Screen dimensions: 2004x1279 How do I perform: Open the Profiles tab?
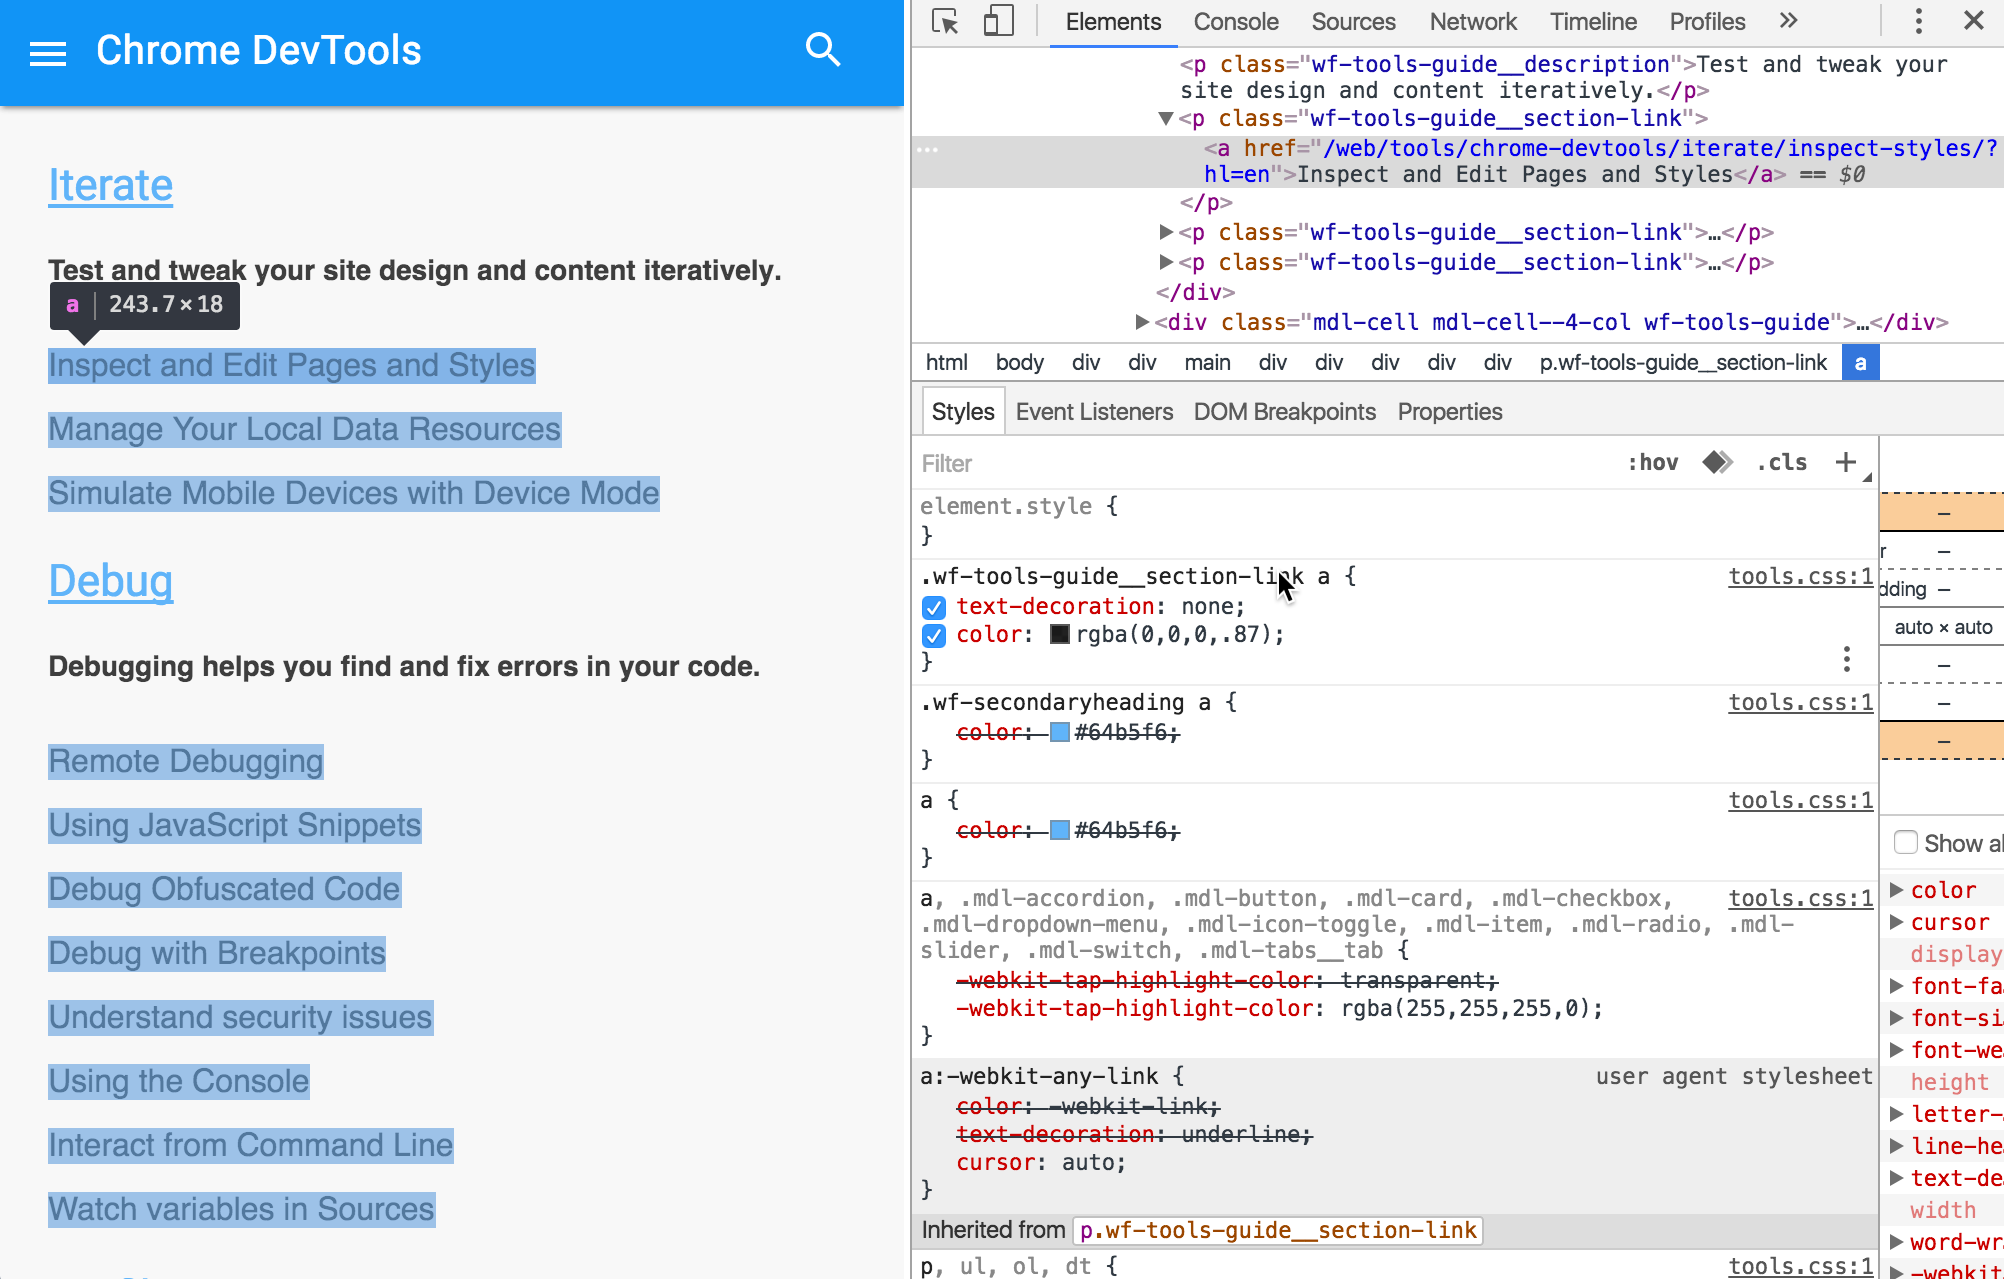click(x=1707, y=22)
